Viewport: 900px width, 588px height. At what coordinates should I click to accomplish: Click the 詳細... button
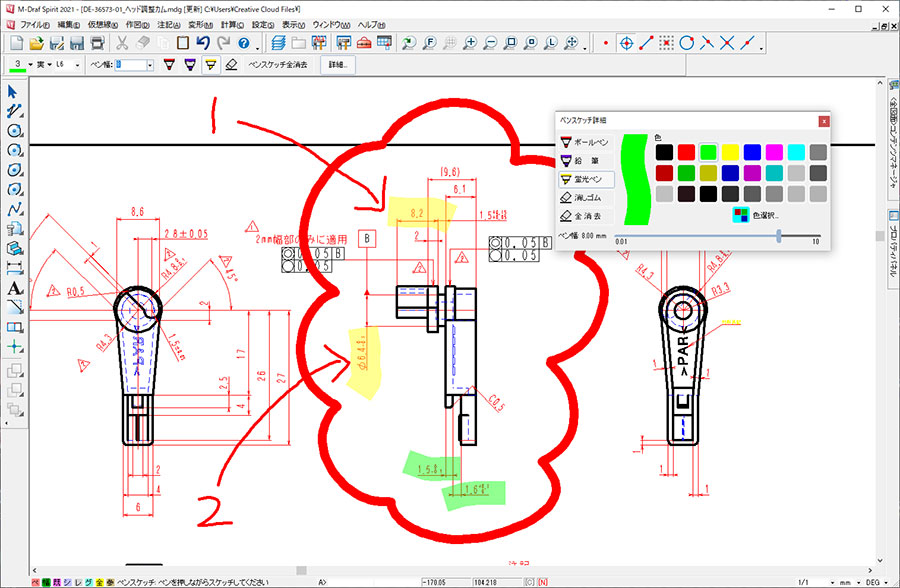(340, 65)
